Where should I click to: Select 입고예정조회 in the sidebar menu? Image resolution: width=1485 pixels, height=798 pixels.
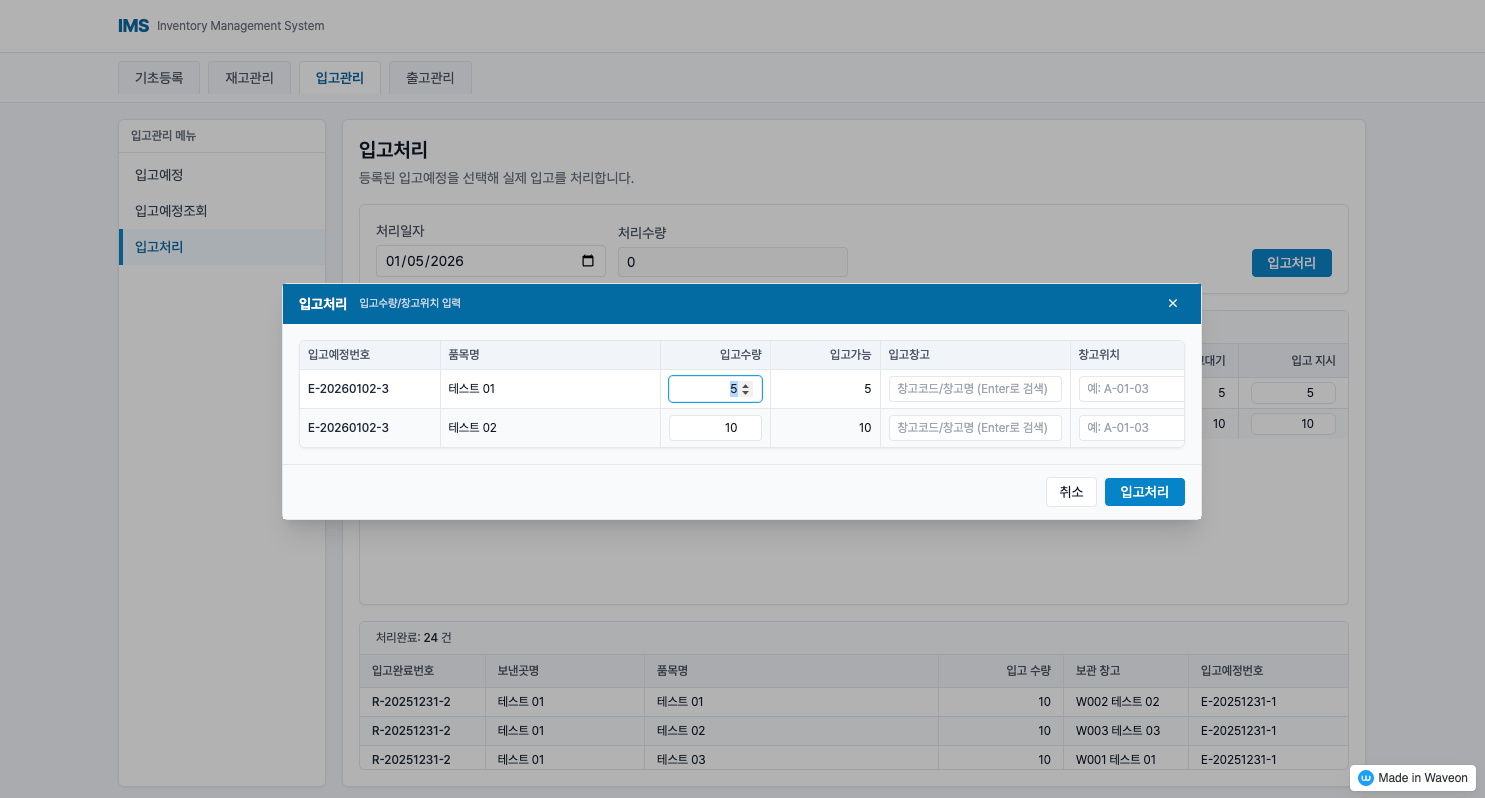coord(171,211)
